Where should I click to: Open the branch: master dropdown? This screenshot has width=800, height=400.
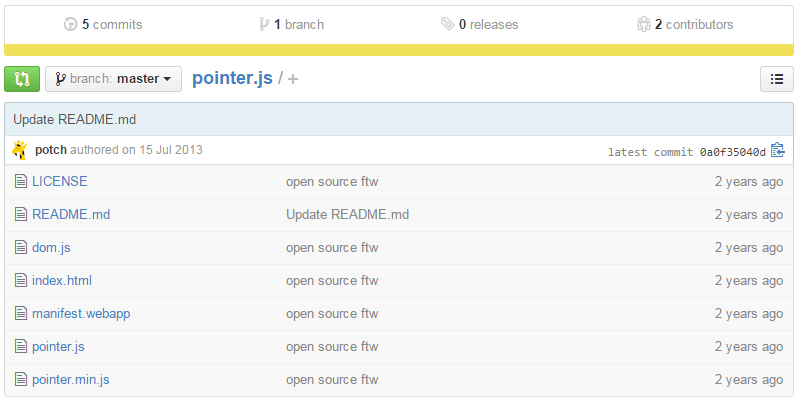(x=113, y=79)
